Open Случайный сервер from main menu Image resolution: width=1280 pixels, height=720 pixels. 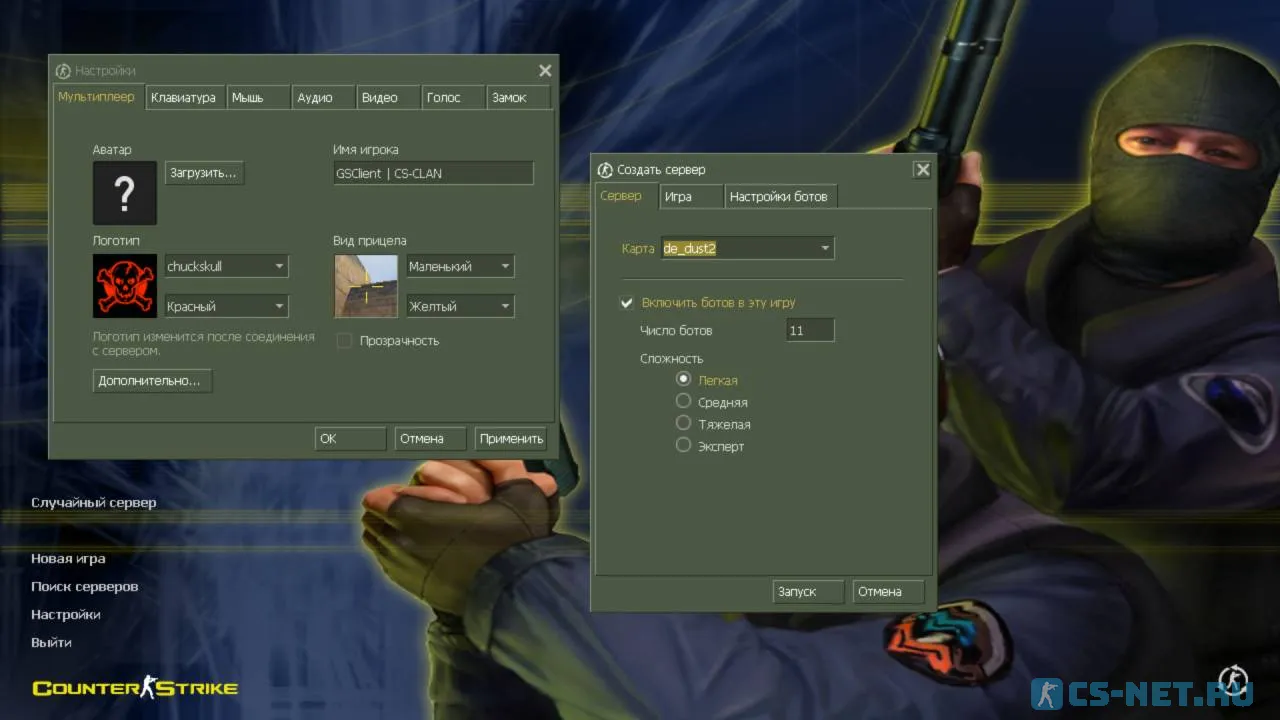pos(94,503)
